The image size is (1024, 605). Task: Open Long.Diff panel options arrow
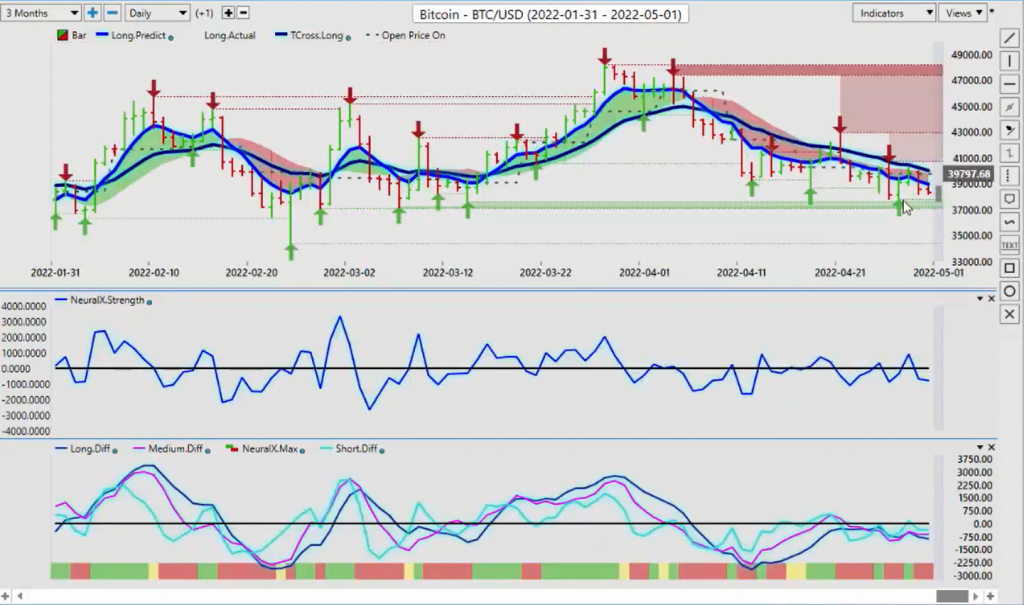click(980, 447)
